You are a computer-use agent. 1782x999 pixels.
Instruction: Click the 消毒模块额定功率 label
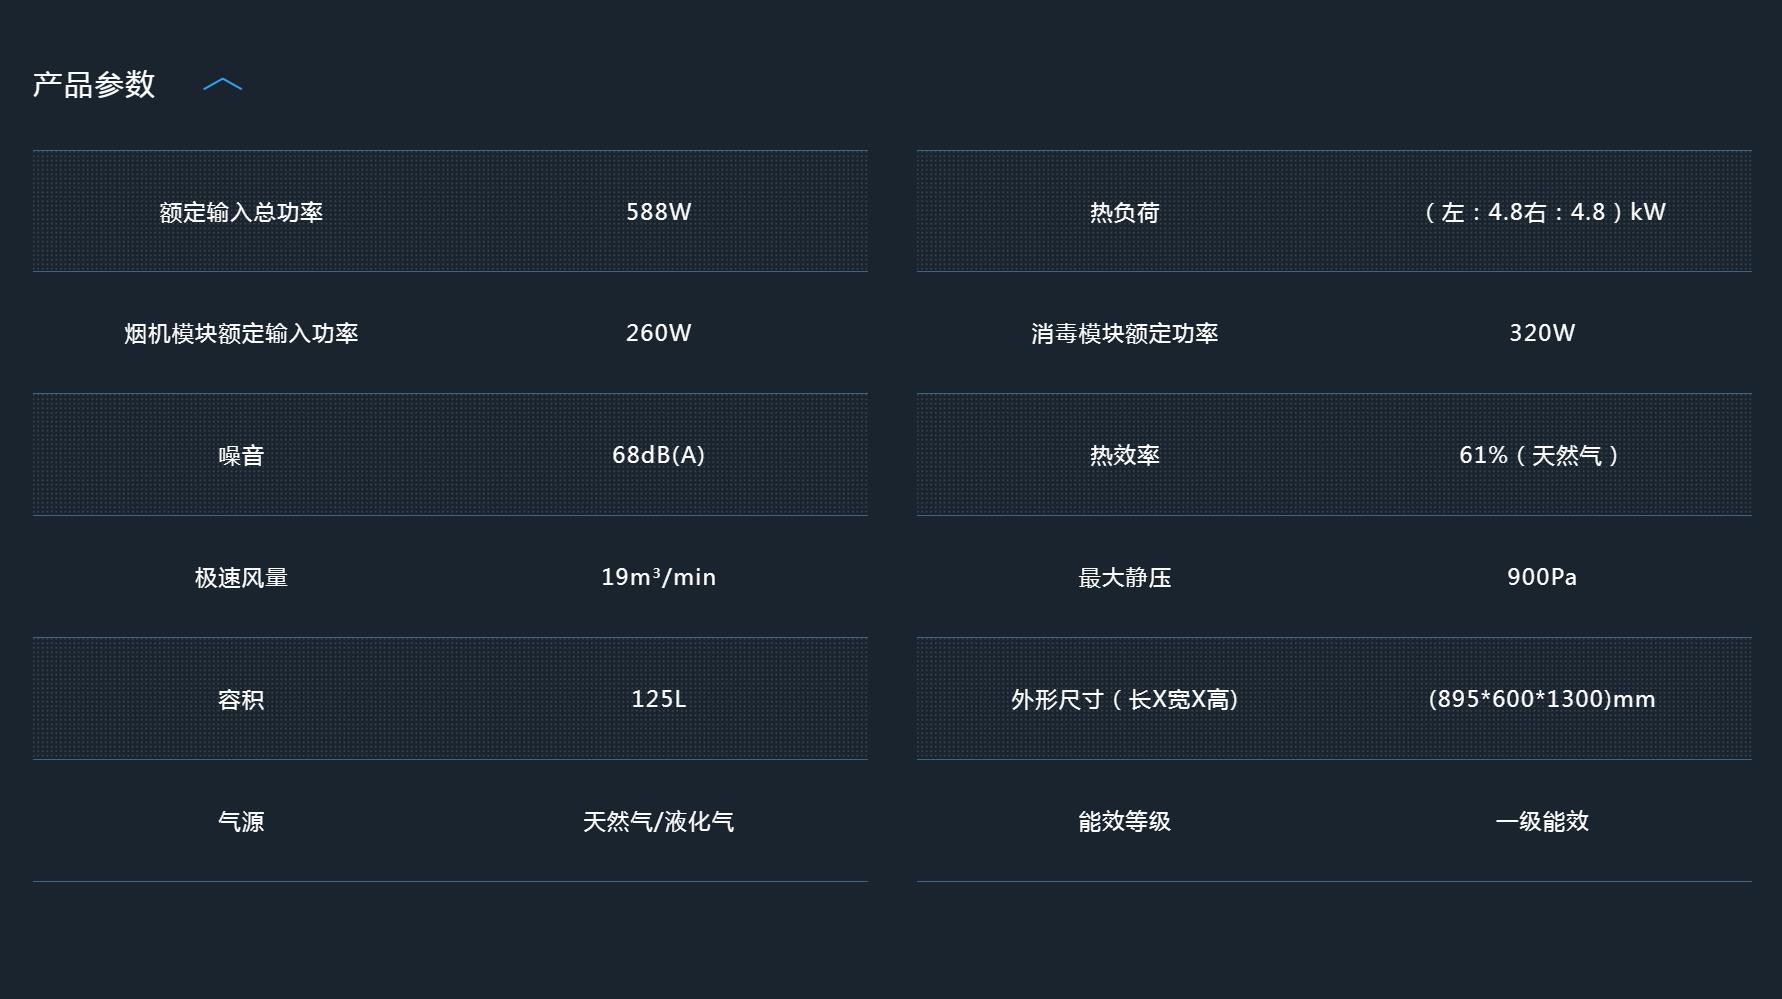pyautogui.click(x=1124, y=334)
